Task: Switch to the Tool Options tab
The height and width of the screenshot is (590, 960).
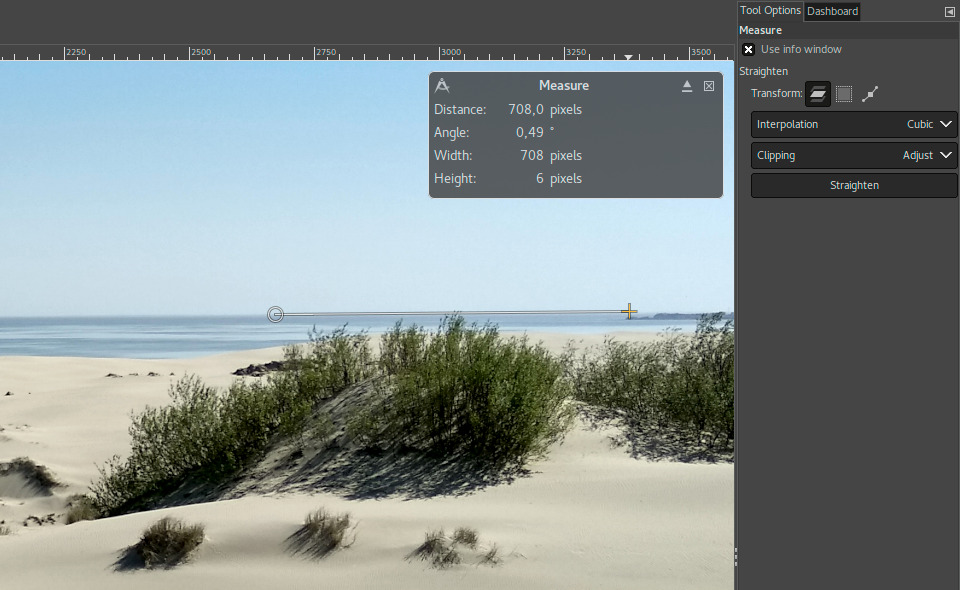Action: [770, 11]
